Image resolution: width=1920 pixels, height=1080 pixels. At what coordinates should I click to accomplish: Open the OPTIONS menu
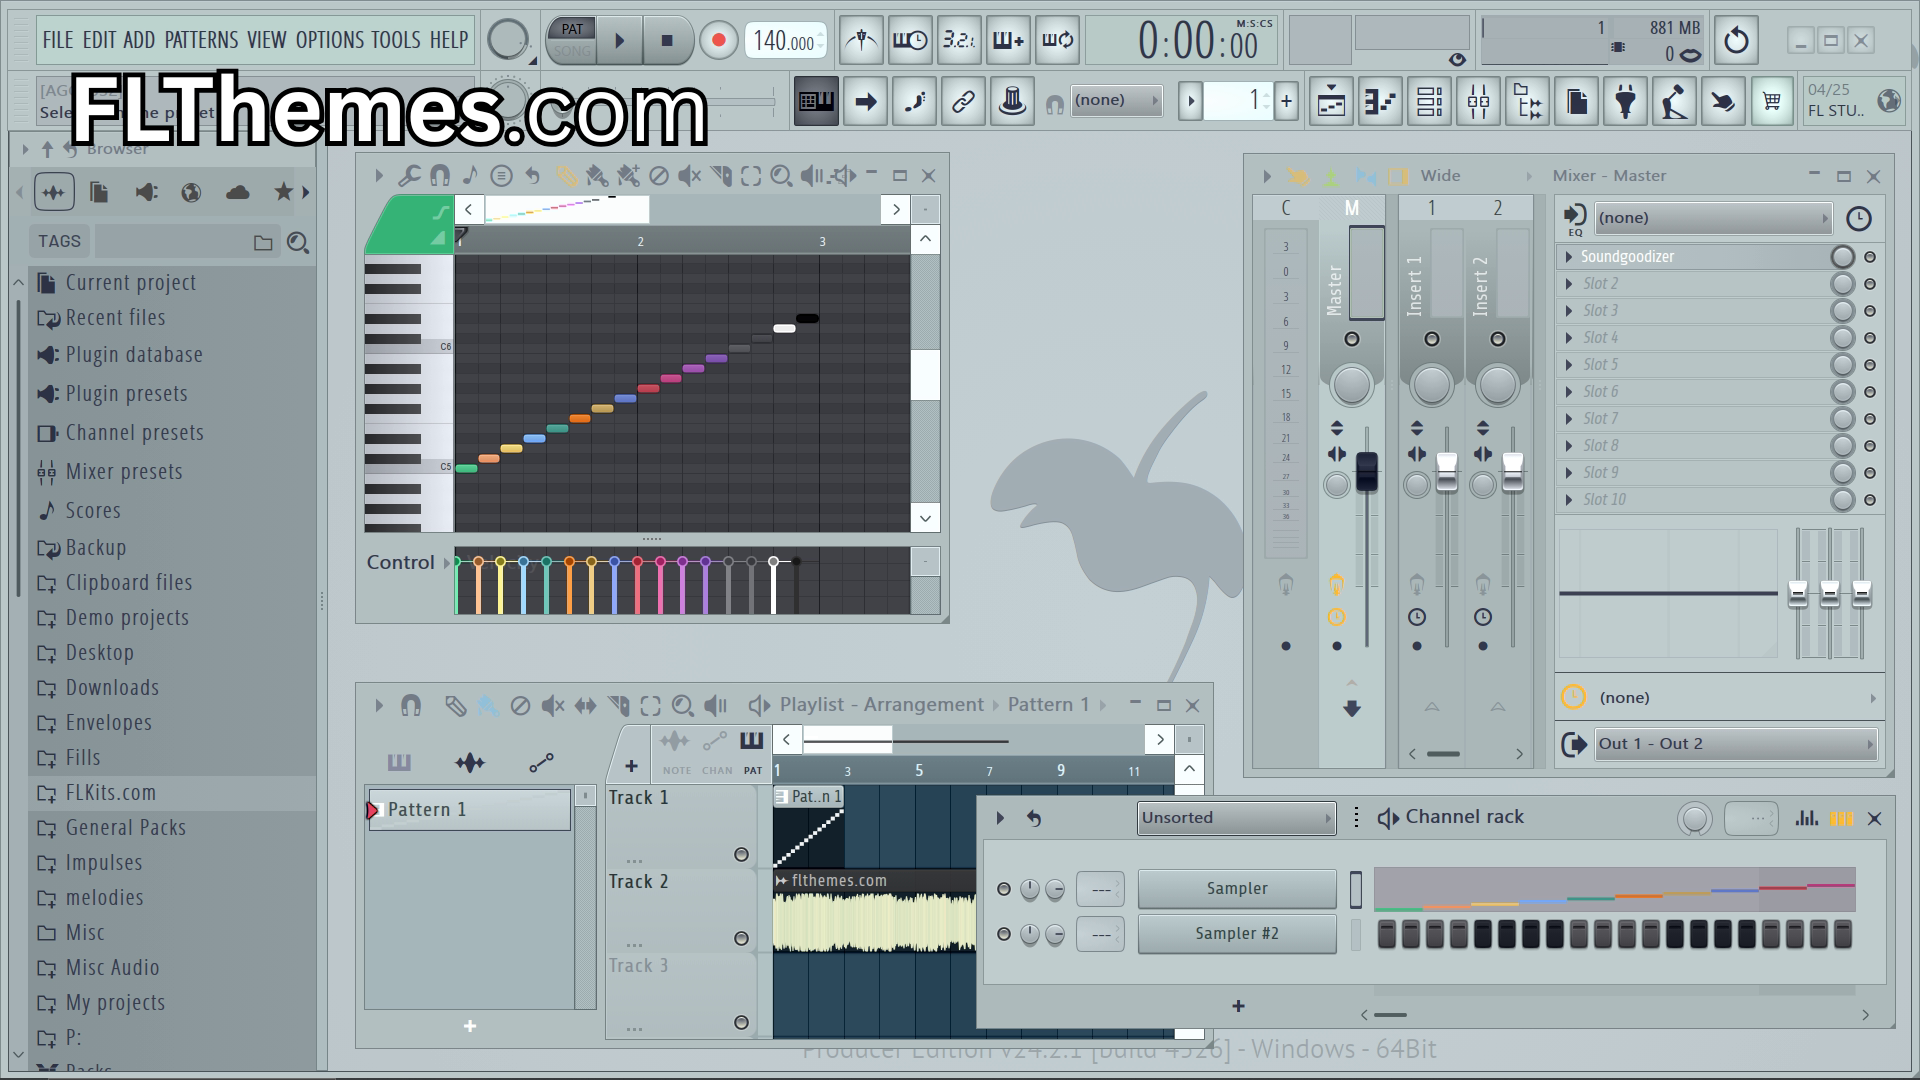click(330, 40)
